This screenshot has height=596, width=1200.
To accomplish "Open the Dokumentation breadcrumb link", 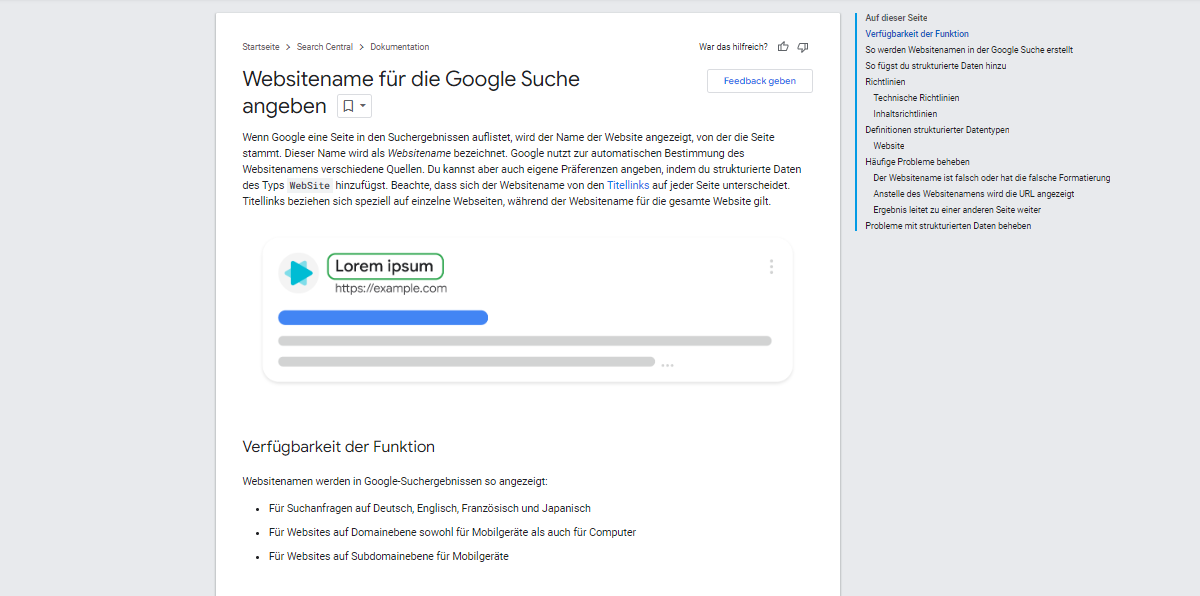I will (x=400, y=47).
